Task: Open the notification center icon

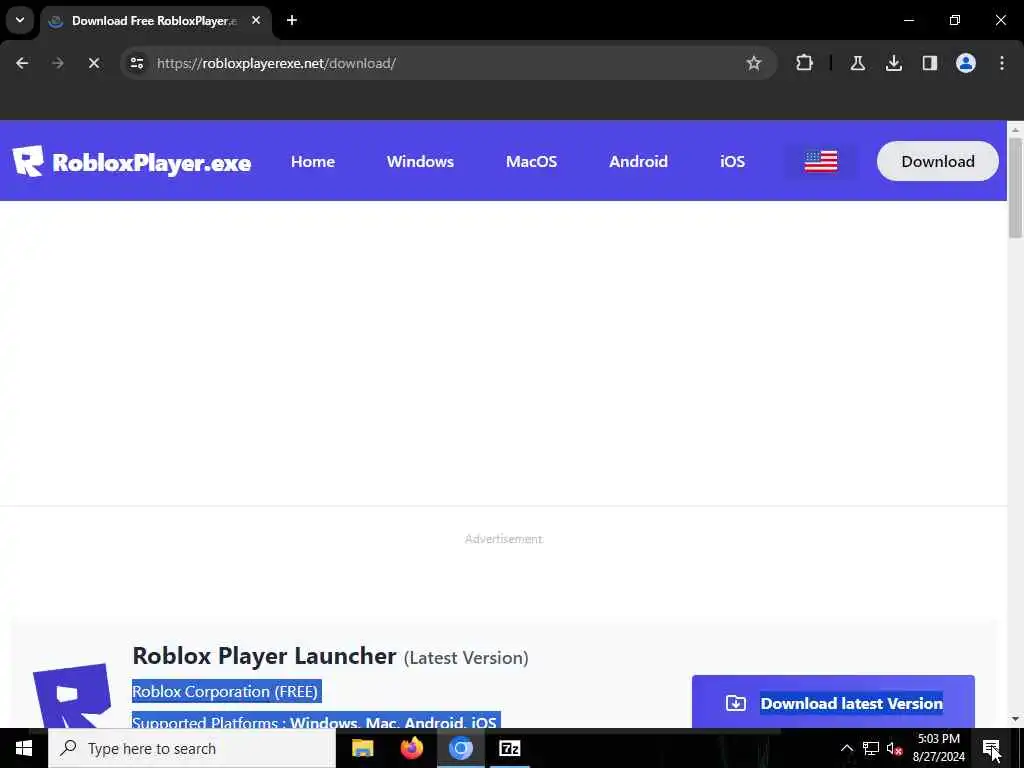Action: tap(991, 748)
